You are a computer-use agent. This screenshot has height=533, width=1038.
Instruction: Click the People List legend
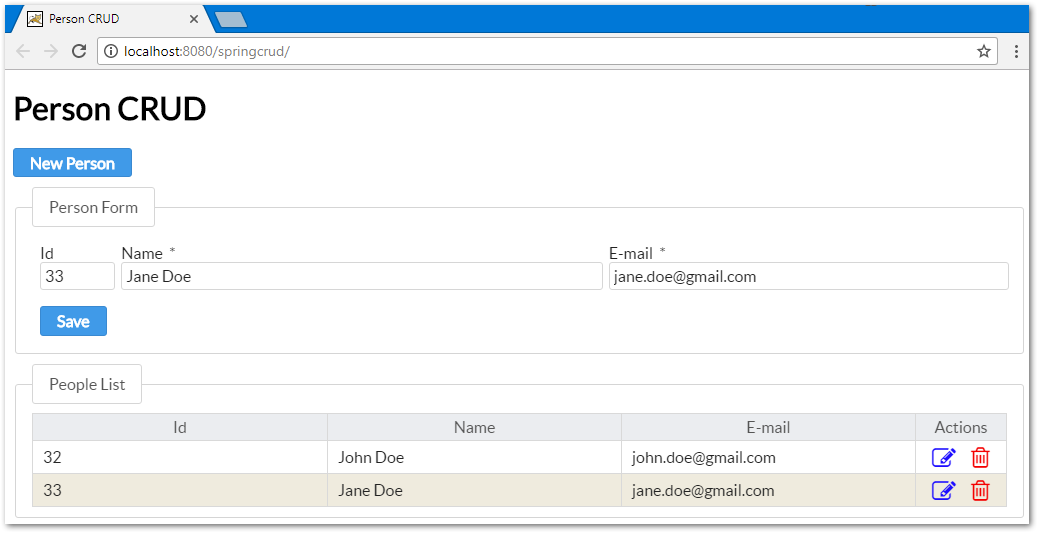pos(87,384)
